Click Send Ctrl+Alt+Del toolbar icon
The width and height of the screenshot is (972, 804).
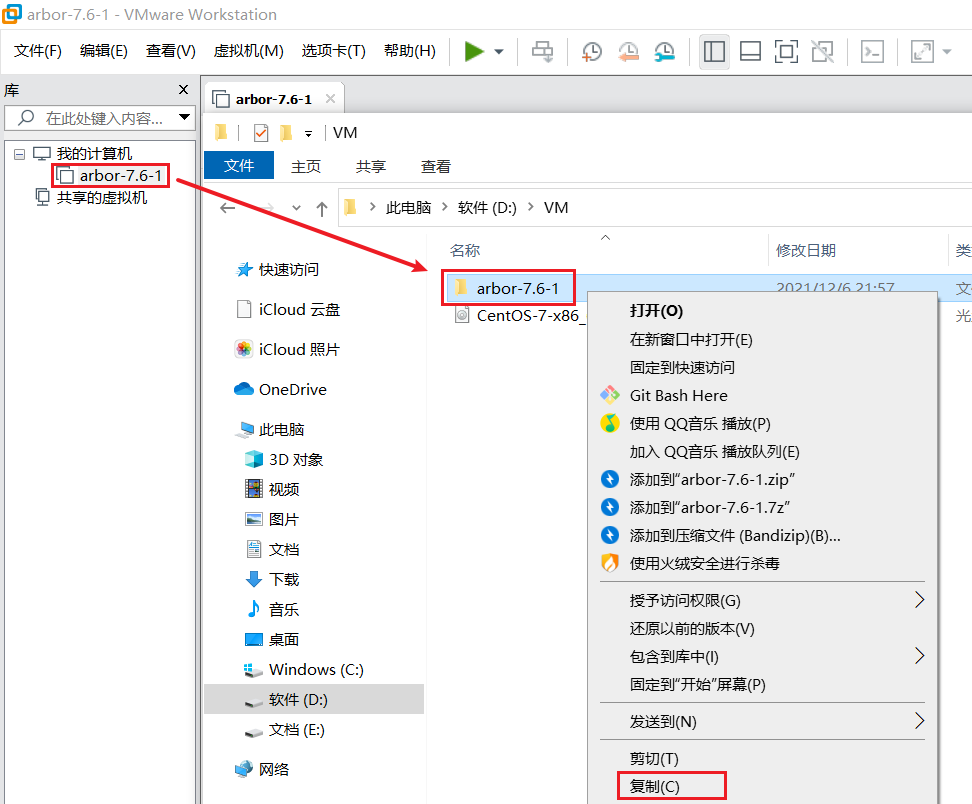point(542,51)
